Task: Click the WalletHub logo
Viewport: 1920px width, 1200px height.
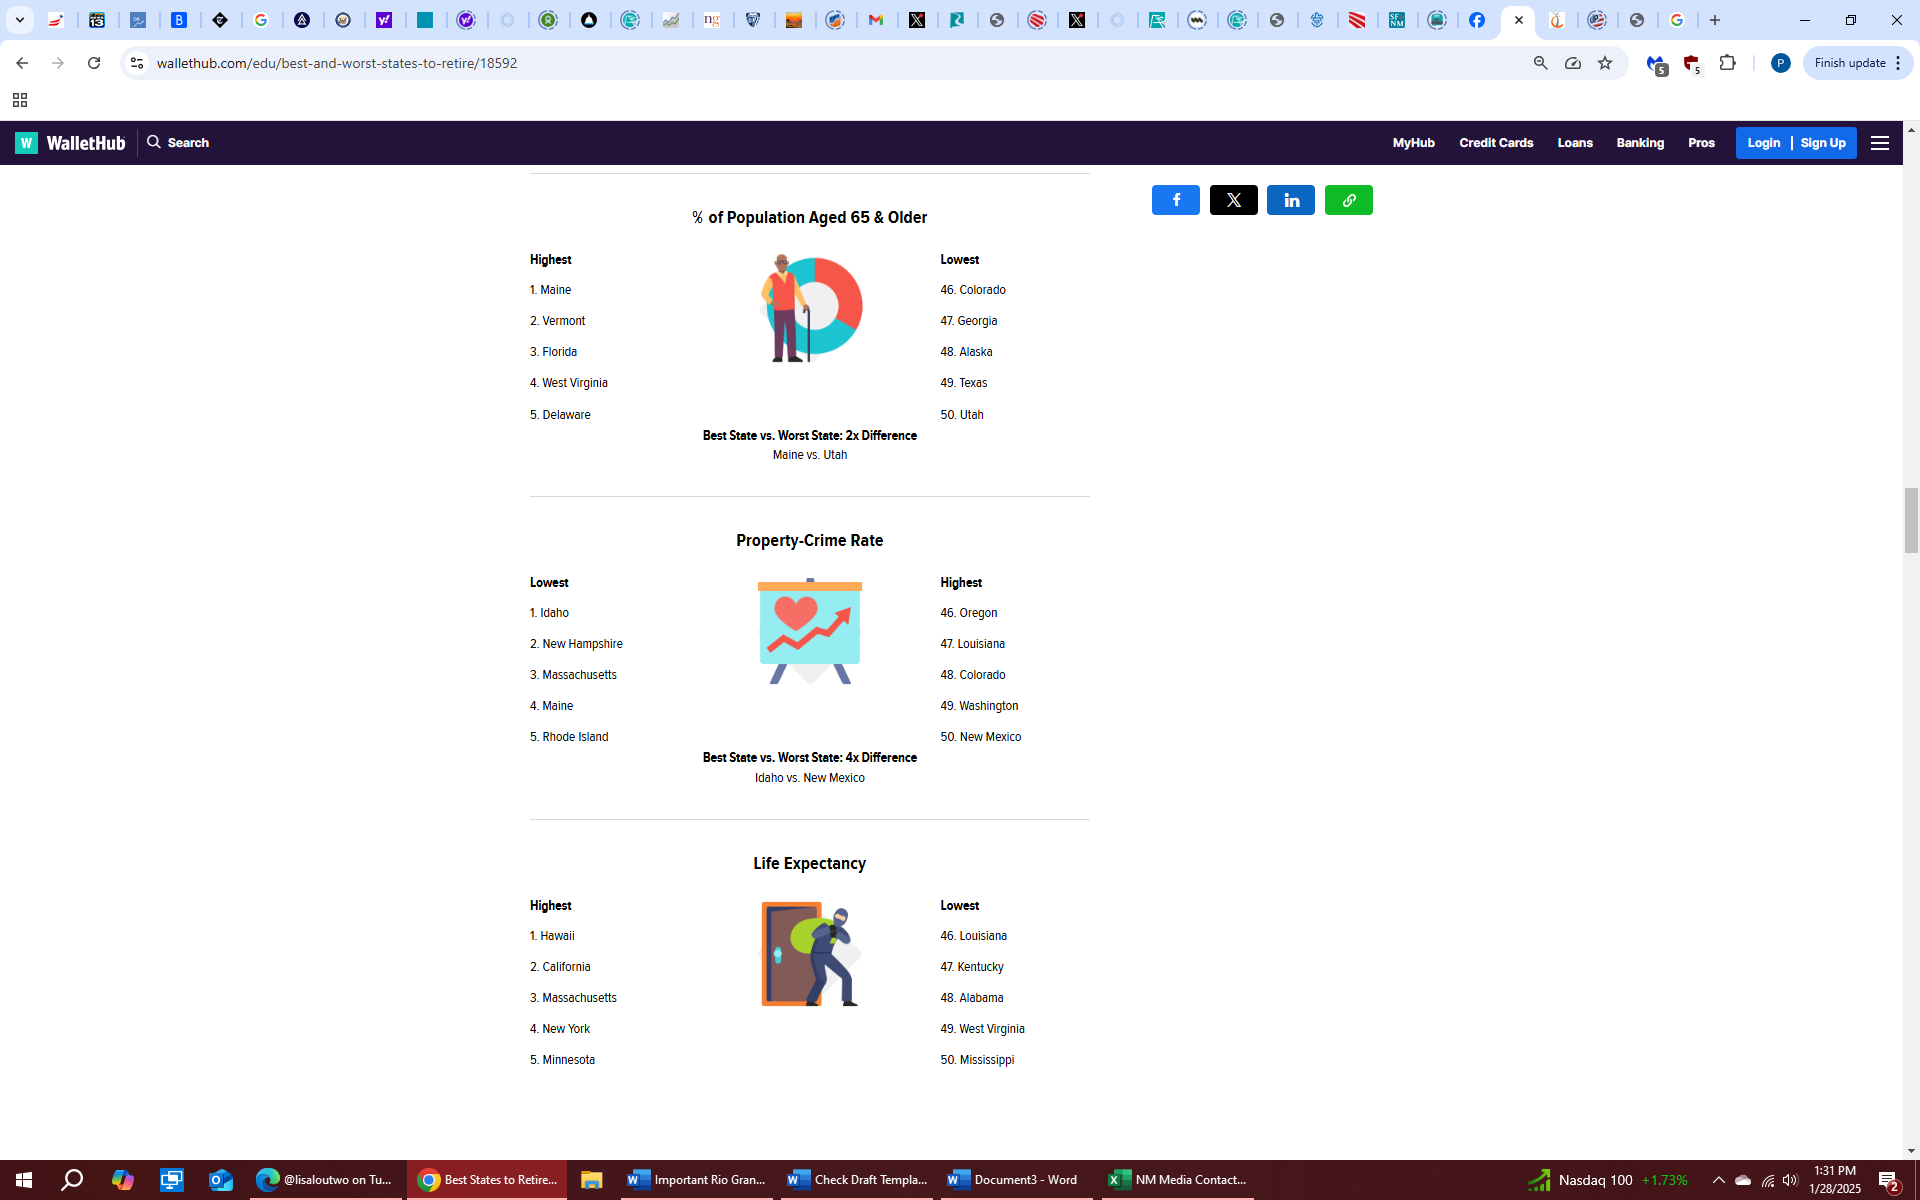Action: coord(70,143)
